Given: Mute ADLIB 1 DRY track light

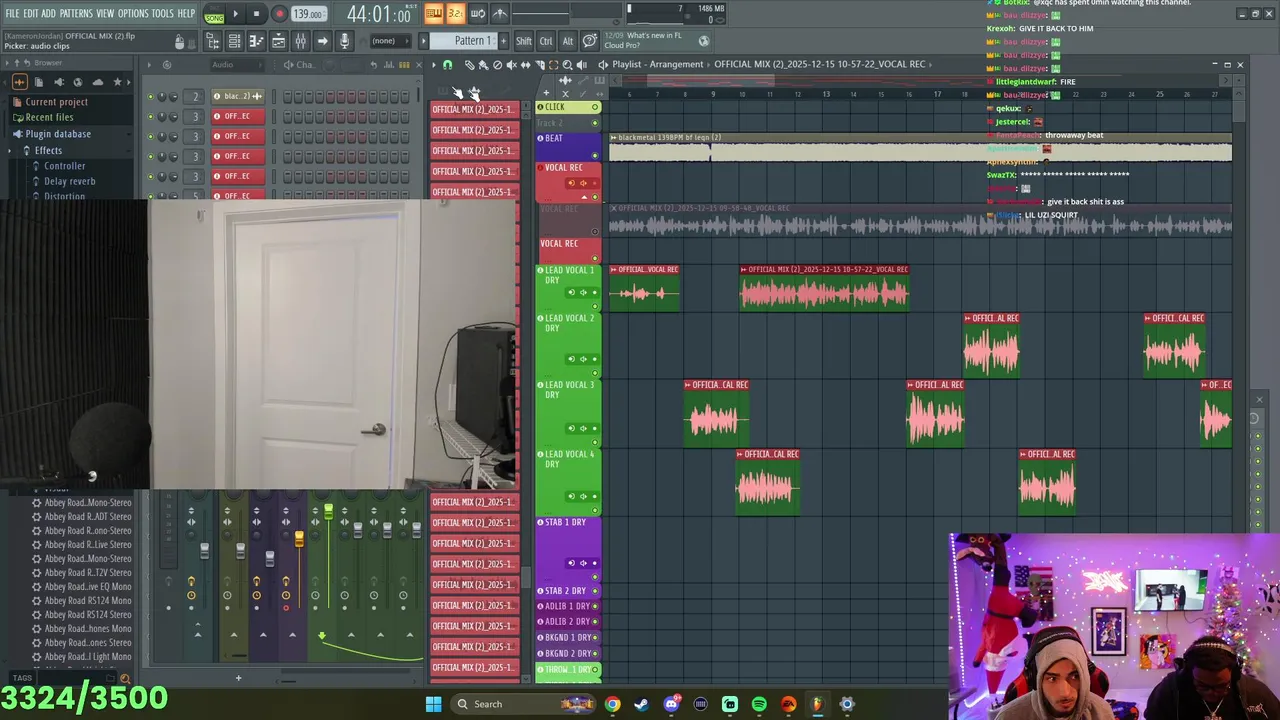Looking at the screenshot, I should tap(595, 606).
